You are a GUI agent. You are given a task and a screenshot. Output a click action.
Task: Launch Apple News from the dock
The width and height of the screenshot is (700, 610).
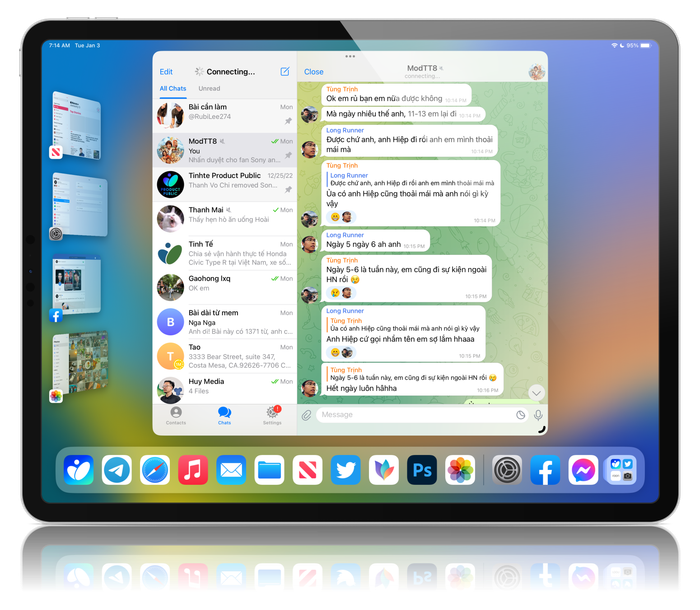point(308,470)
